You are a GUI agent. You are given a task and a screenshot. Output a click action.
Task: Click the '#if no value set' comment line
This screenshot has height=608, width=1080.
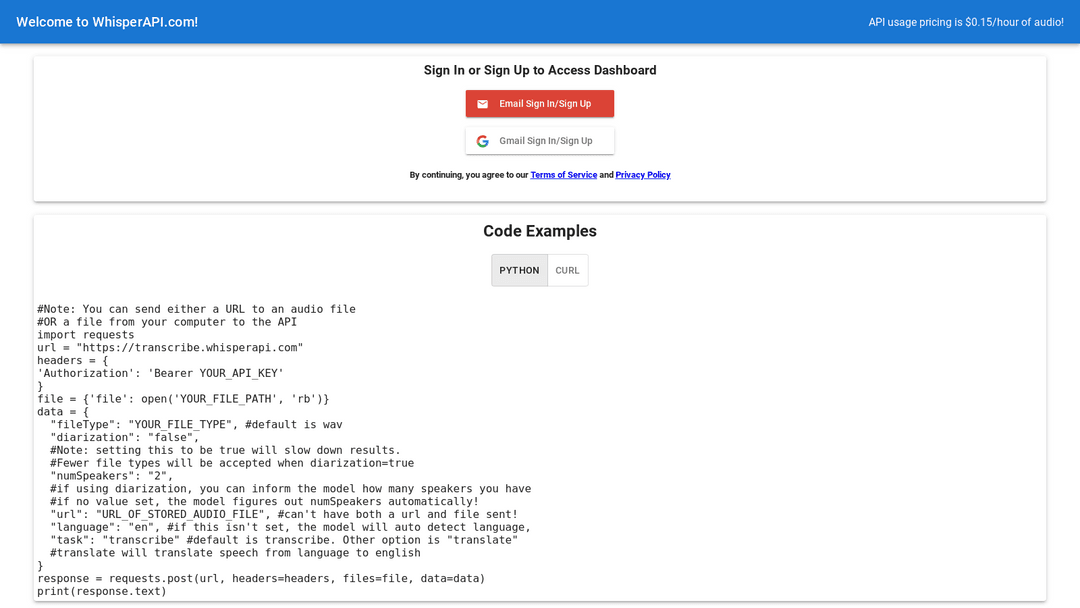[x=264, y=502]
